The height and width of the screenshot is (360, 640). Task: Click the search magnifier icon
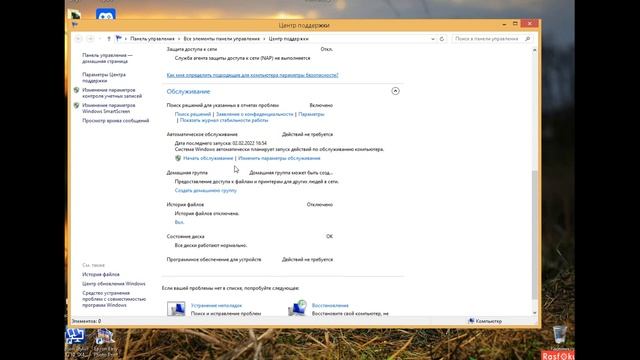pyautogui.click(x=527, y=39)
